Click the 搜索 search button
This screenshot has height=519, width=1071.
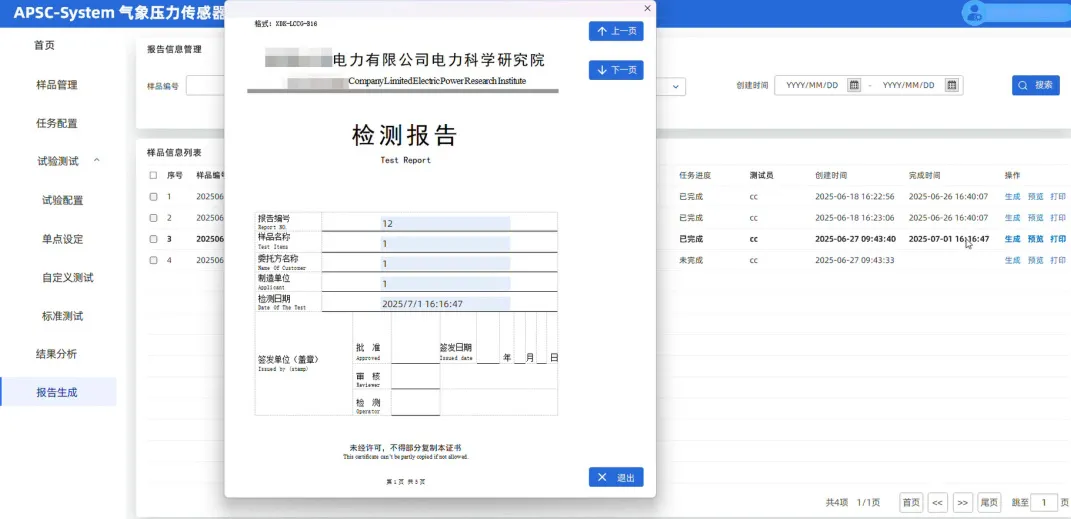click(x=1035, y=85)
